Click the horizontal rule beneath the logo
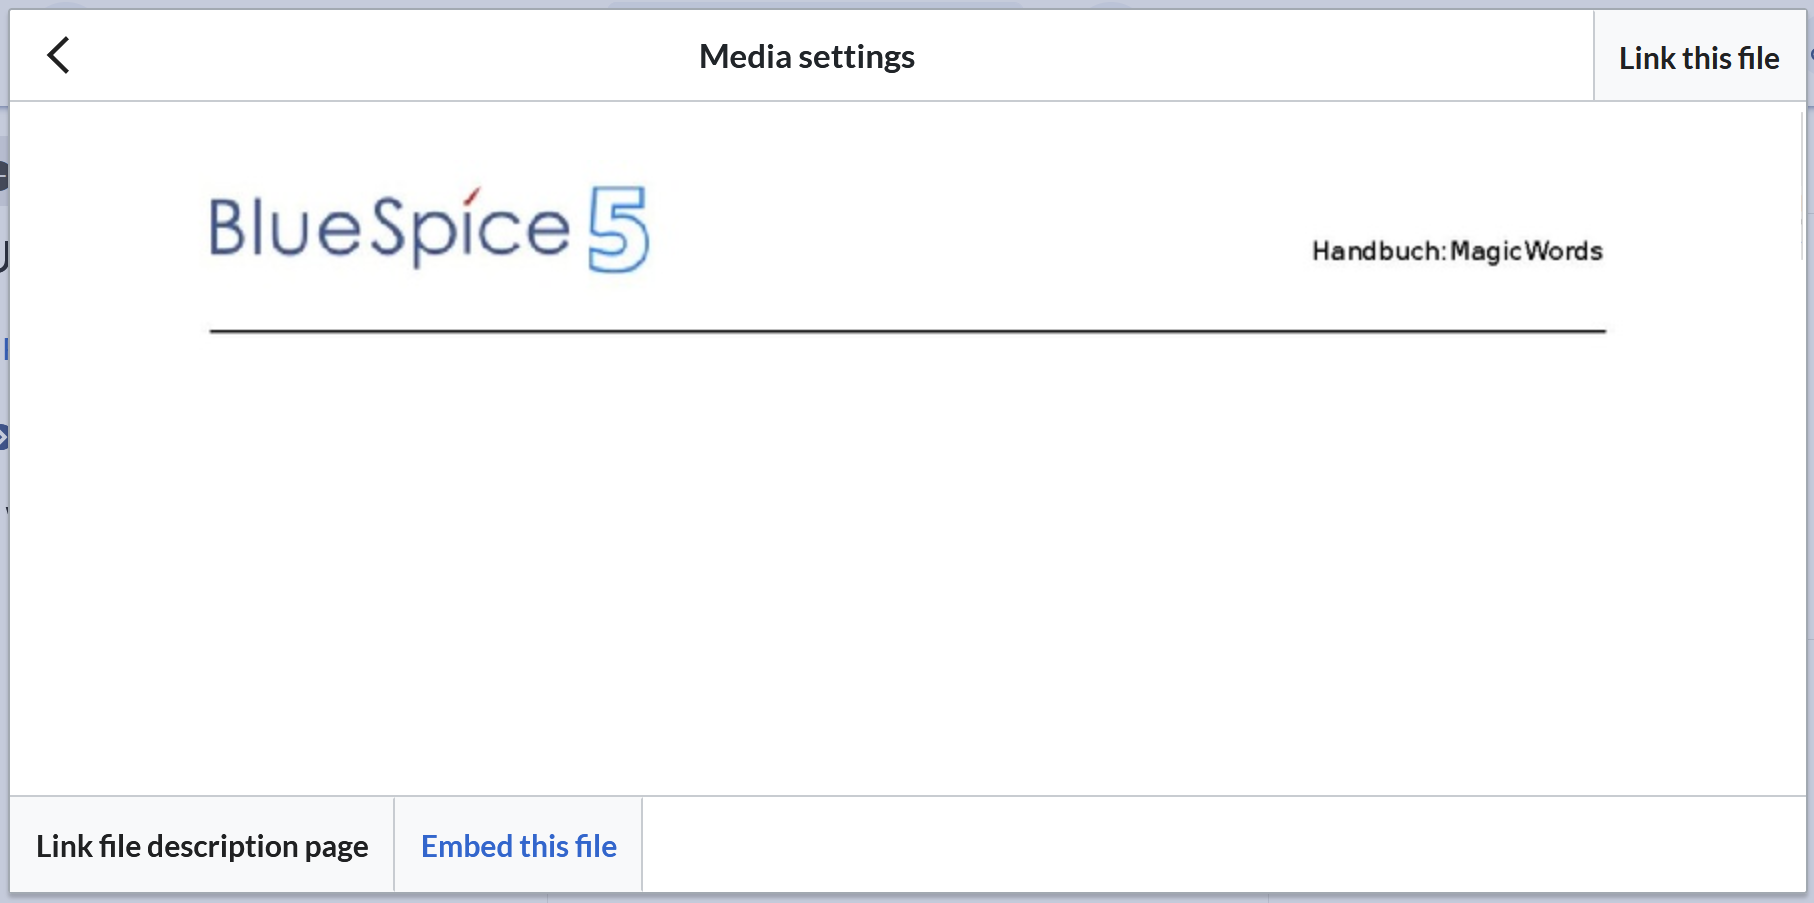This screenshot has height=903, width=1814. coord(906,331)
